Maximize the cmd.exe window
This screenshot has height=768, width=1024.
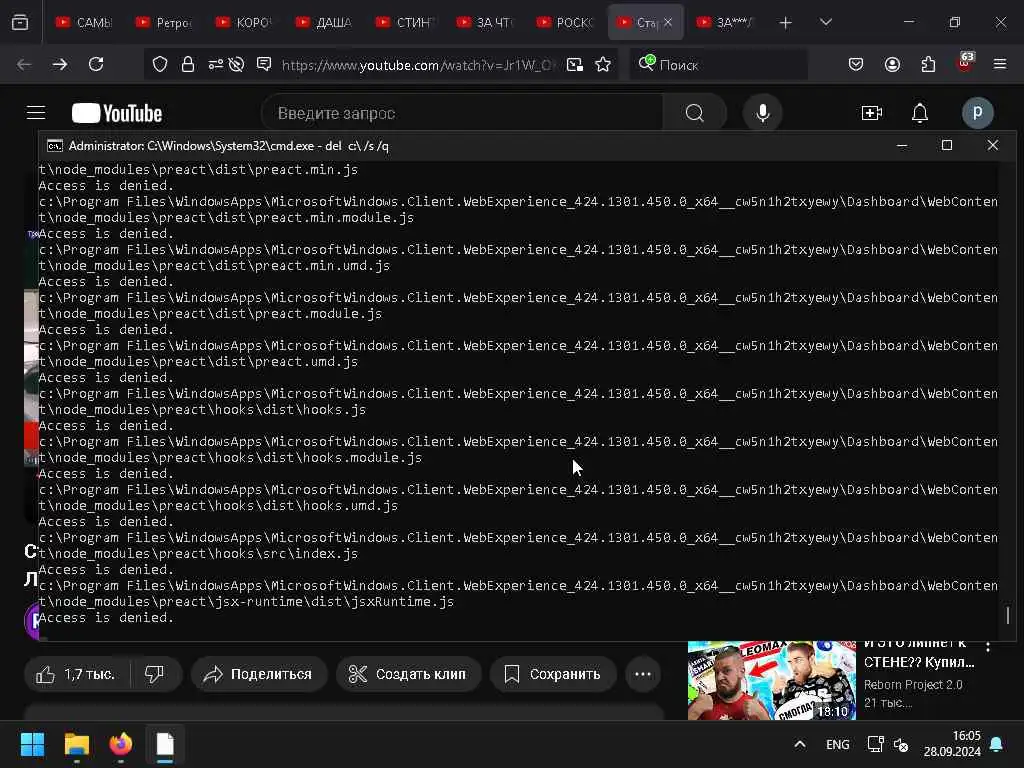pos(947,145)
